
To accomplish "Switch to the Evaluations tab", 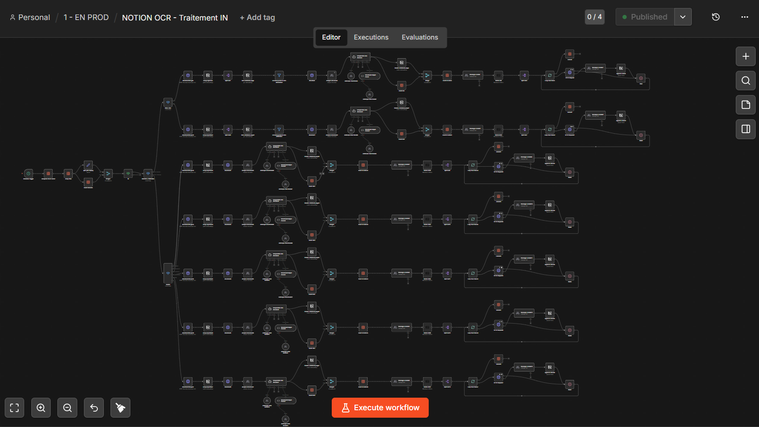I will click(420, 37).
